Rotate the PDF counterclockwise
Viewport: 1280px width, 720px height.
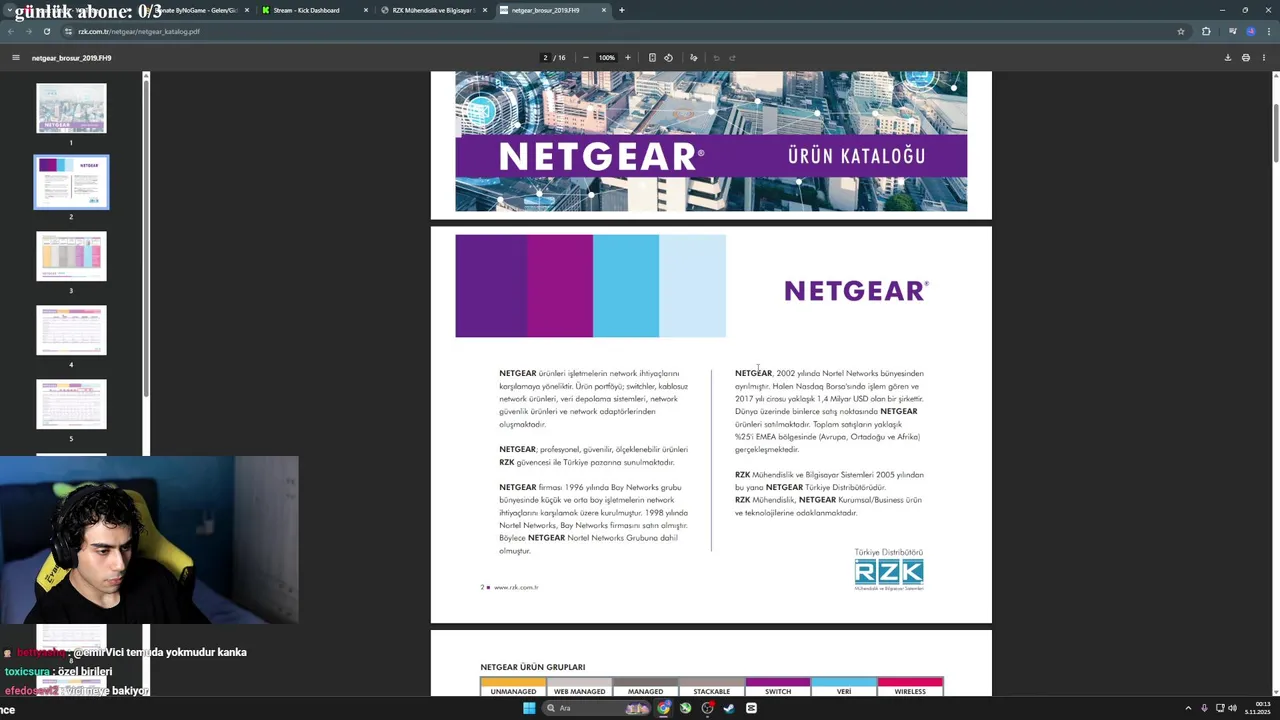[669, 58]
